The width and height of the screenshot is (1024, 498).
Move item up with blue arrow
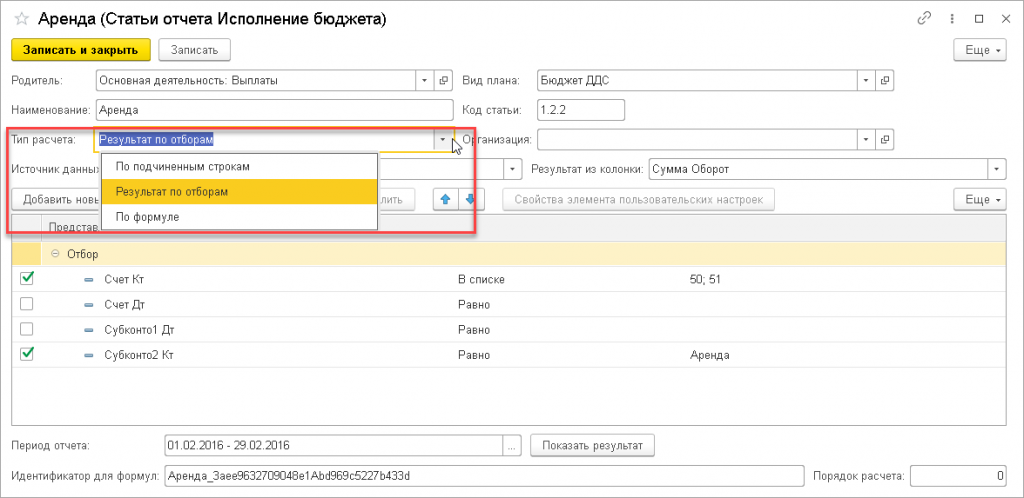click(443, 200)
